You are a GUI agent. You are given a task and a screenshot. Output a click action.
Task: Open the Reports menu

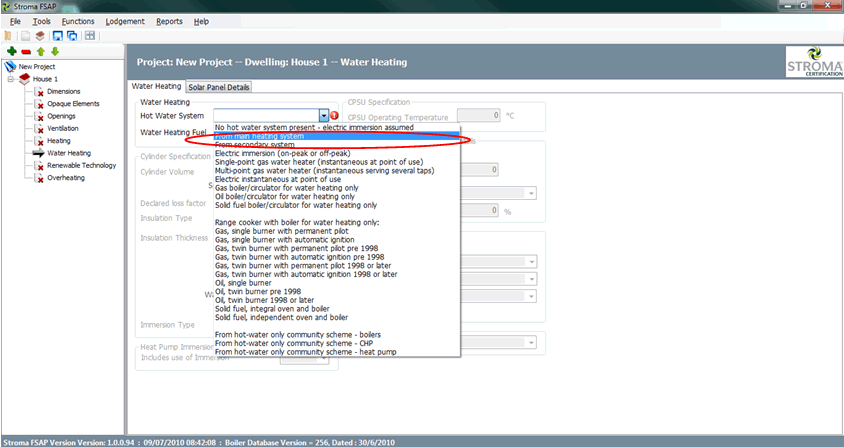tap(170, 22)
